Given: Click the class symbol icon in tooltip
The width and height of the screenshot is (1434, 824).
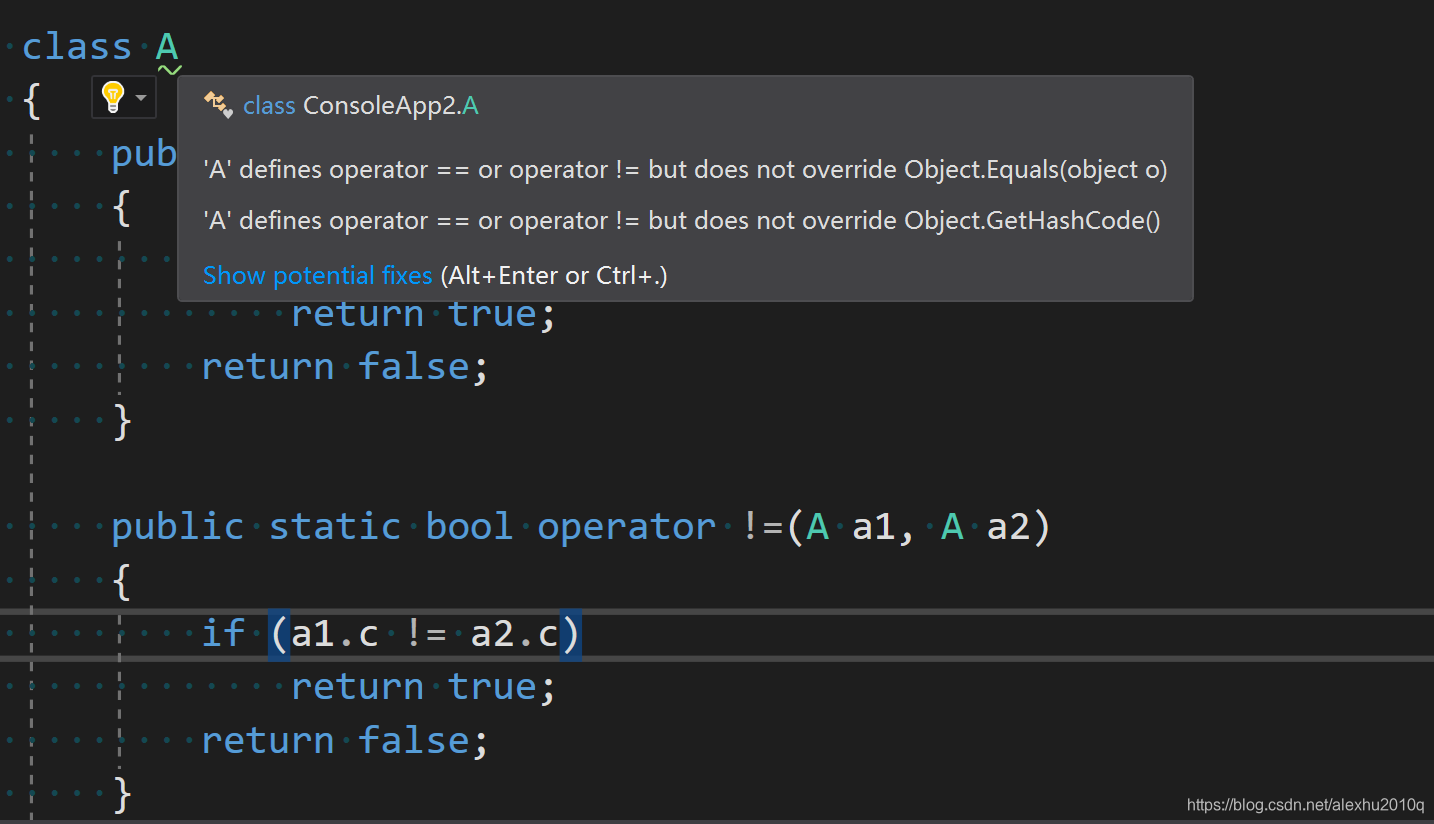Looking at the screenshot, I should coord(218,104).
